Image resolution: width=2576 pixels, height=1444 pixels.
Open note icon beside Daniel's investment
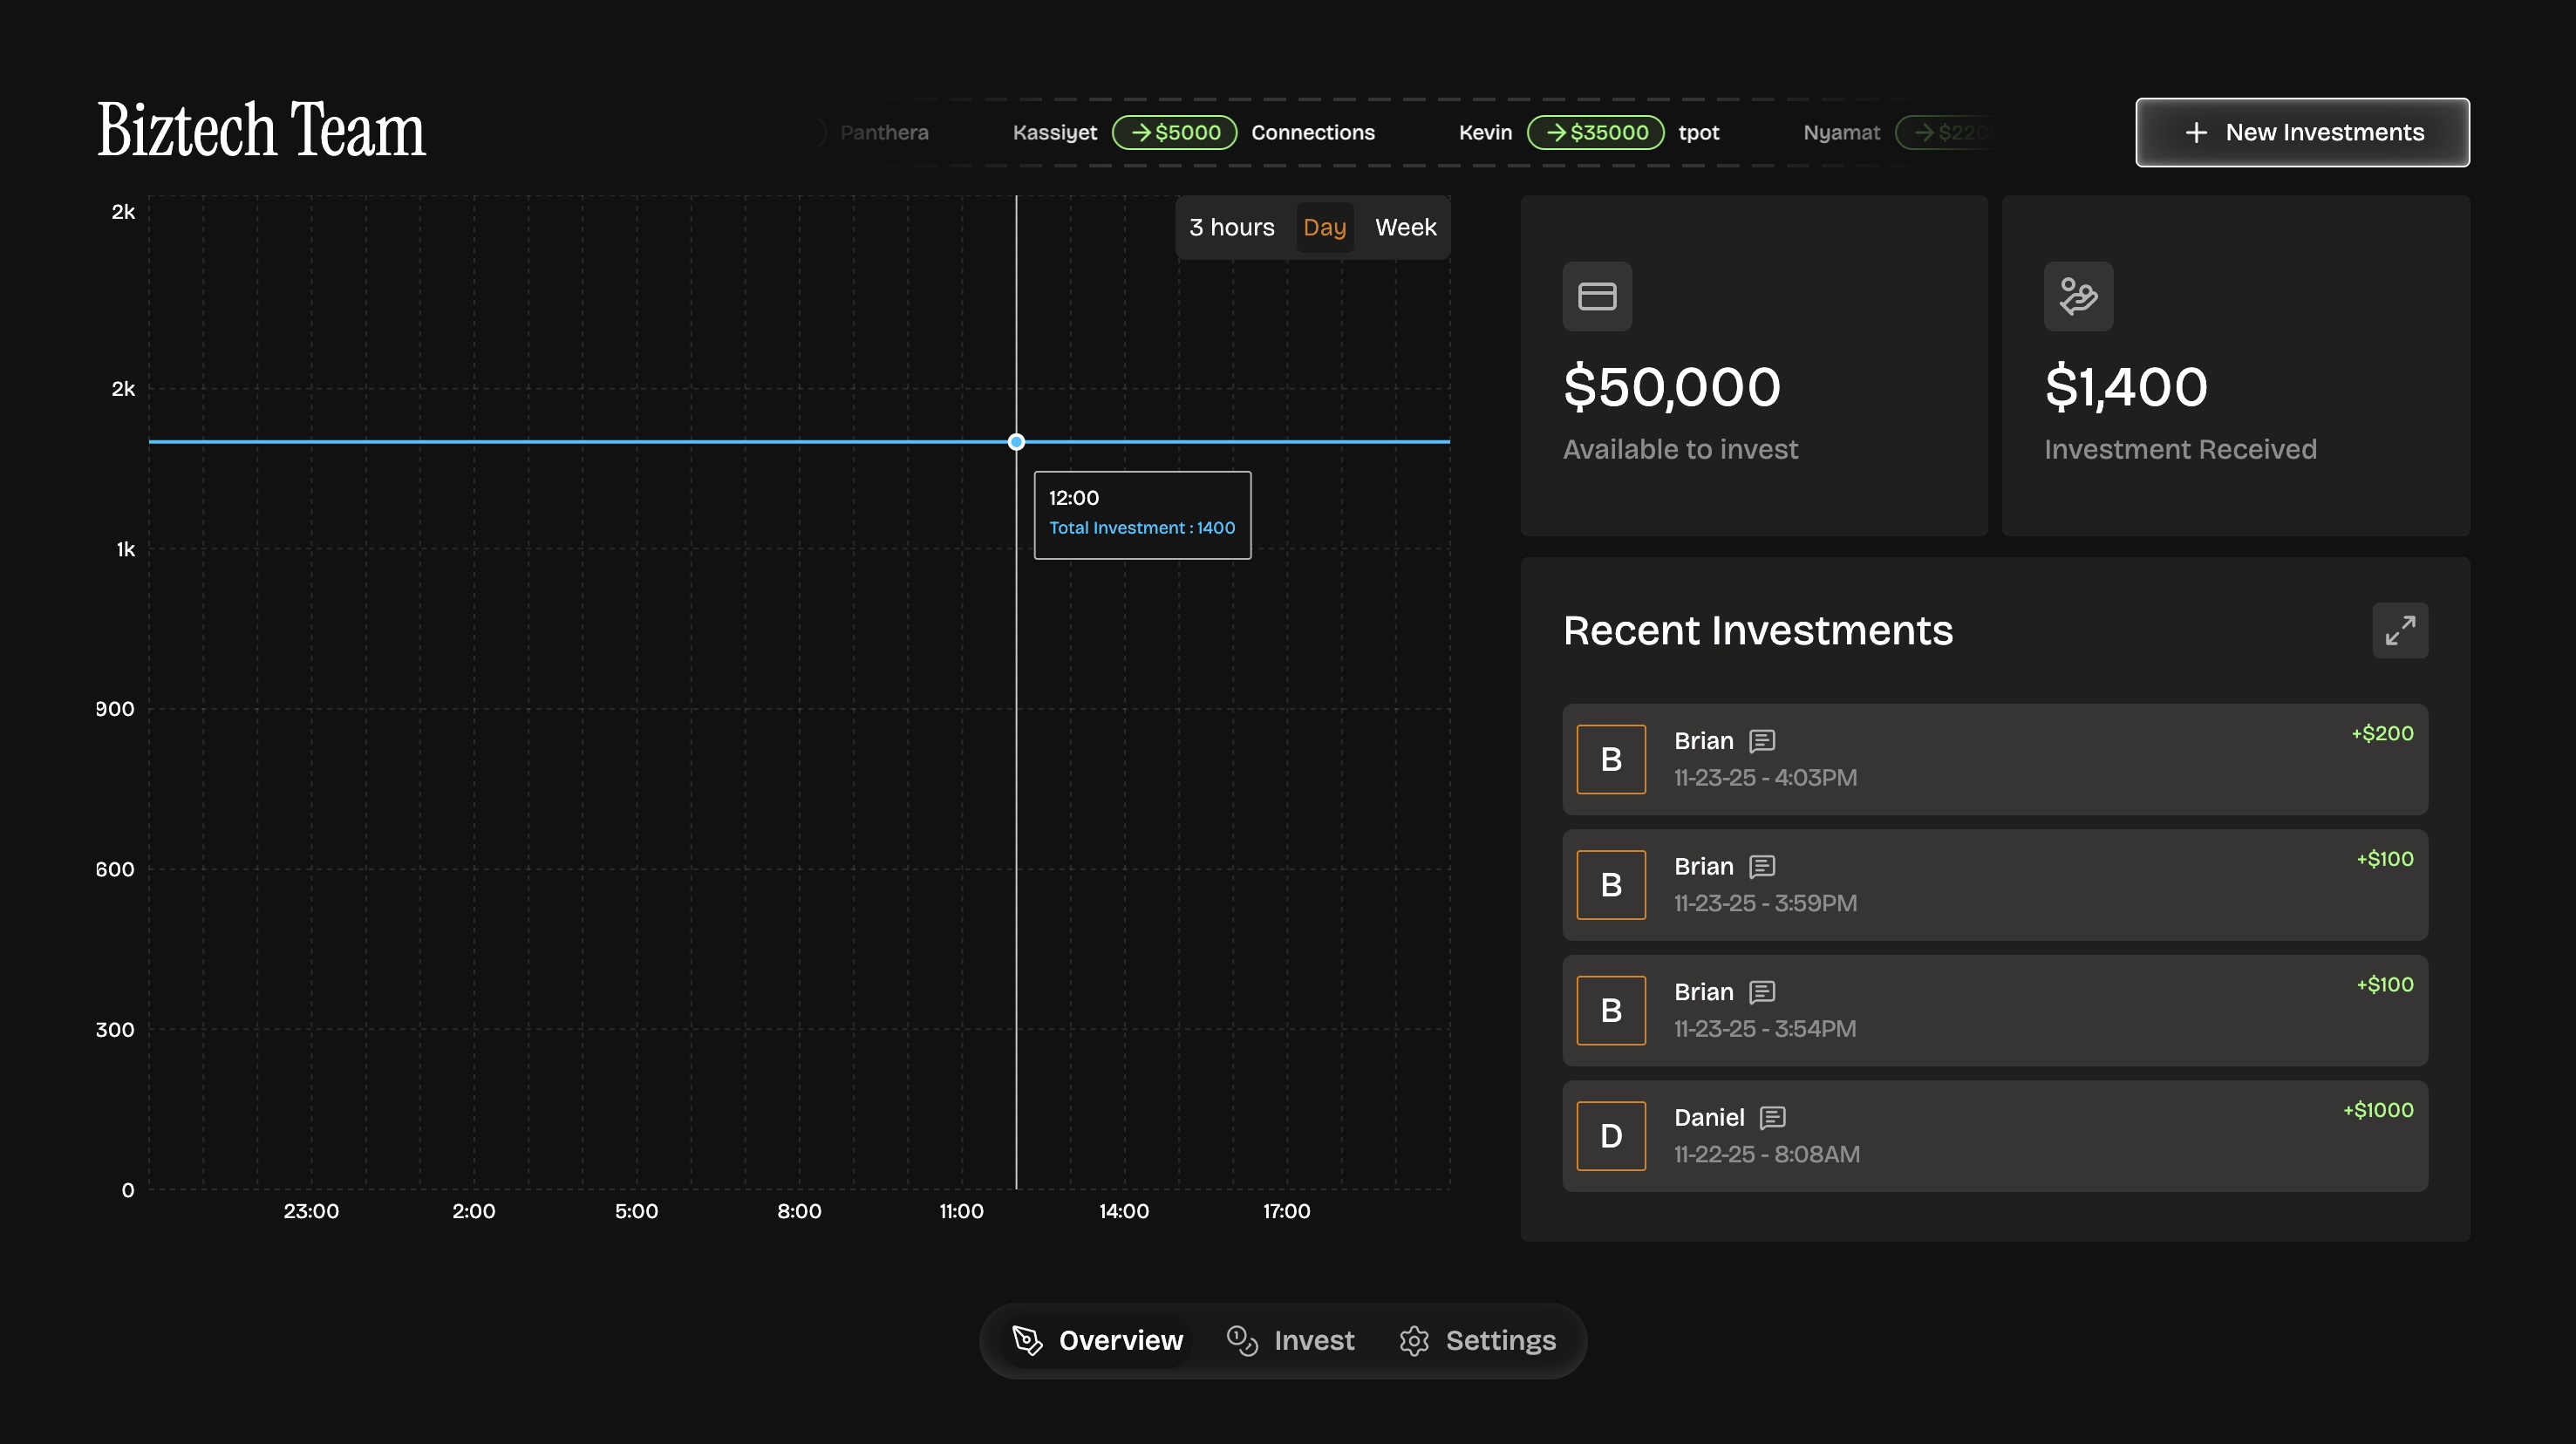point(1772,1117)
